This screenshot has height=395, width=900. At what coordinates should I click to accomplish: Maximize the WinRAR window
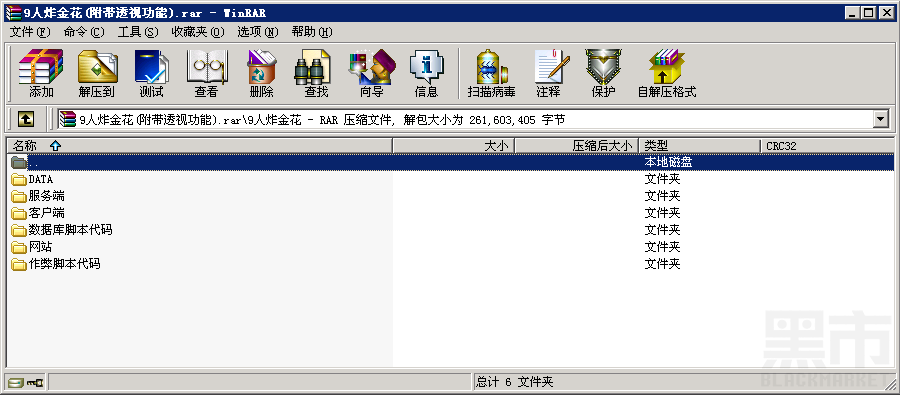[869, 13]
